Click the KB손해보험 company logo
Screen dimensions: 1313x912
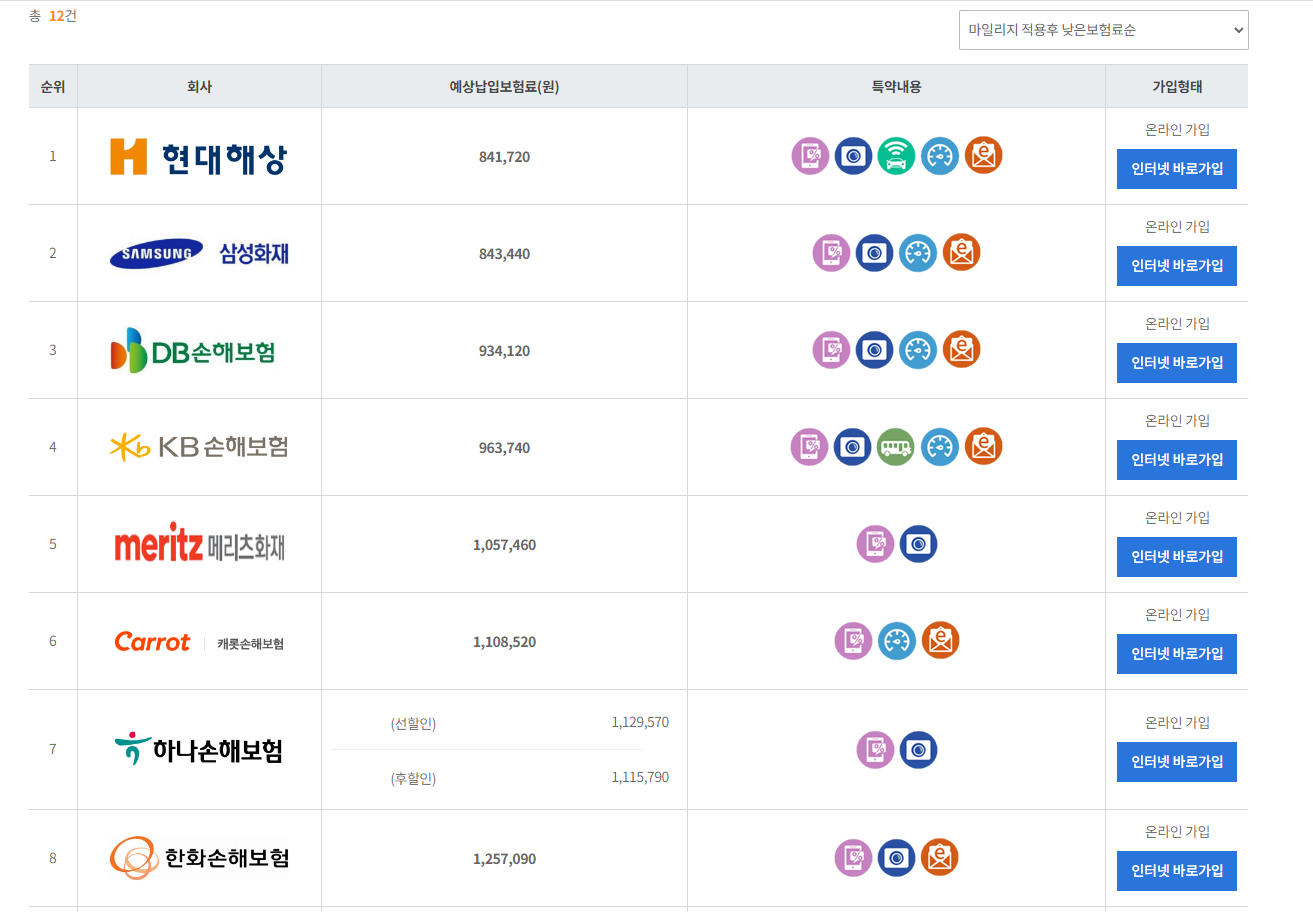pyautogui.click(x=199, y=447)
